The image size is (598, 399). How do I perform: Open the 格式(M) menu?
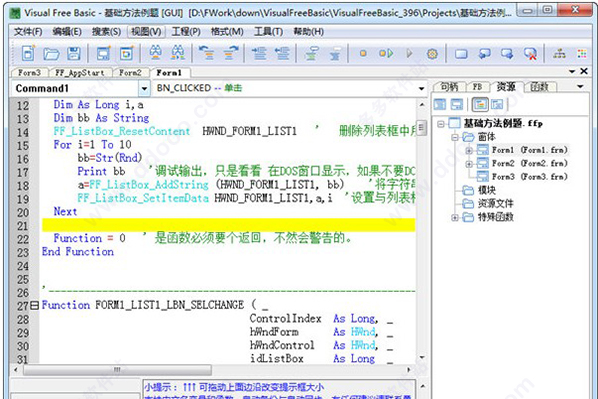[227, 32]
